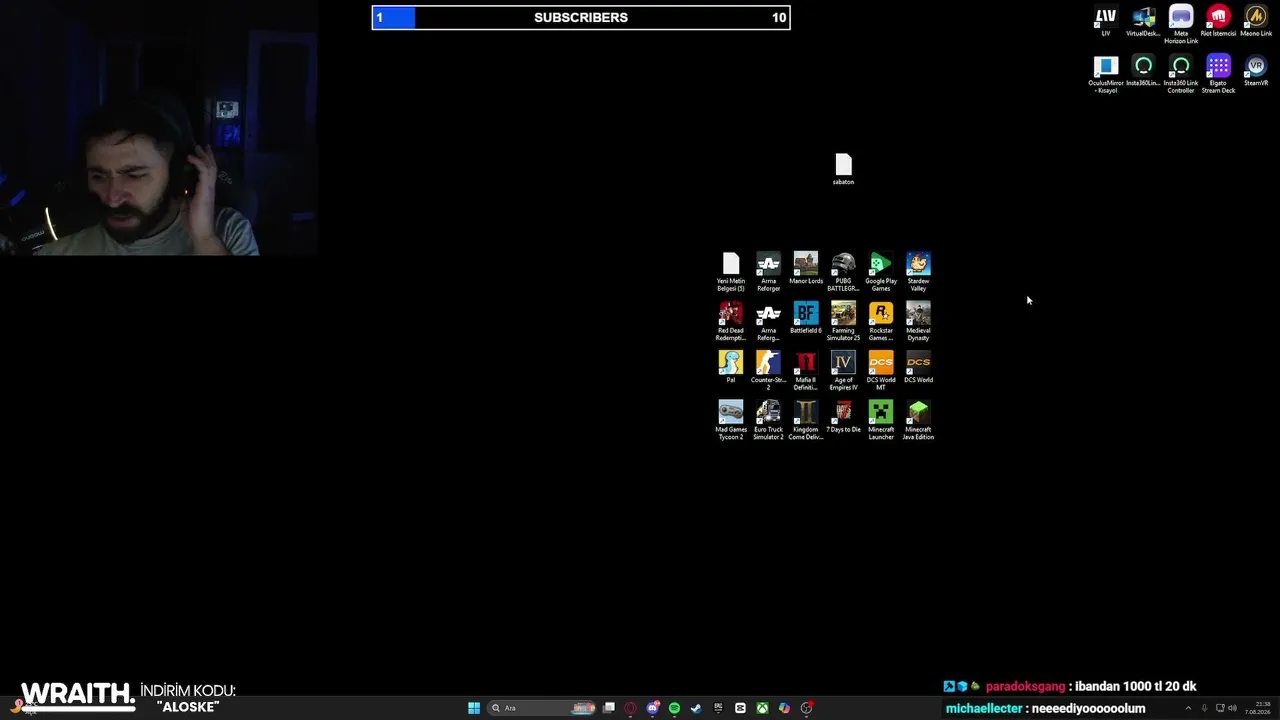Image resolution: width=1280 pixels, height=720 pixels.
Task: Open the Counter-Strike 2 shortcut
Action: point(768,371)
